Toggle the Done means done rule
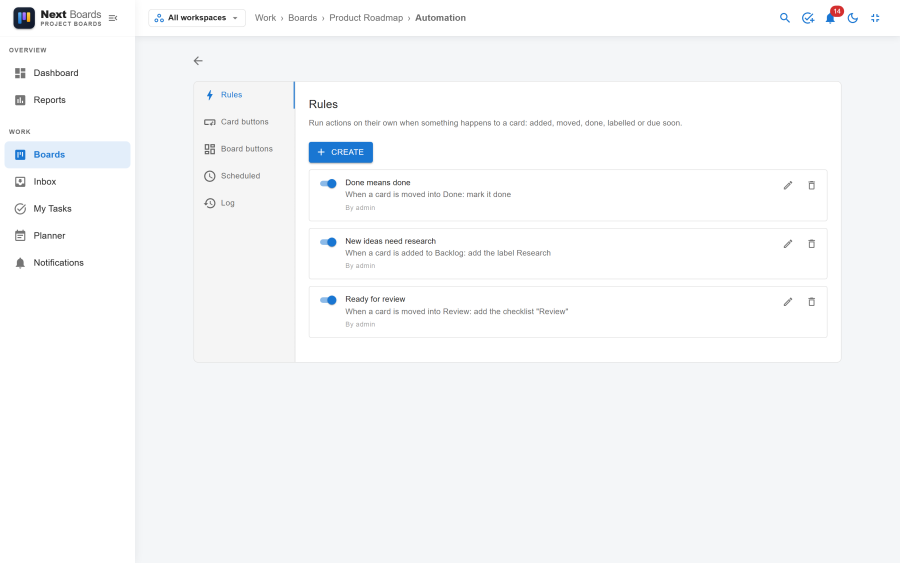The image size is (900, 563). click(x=328, y=184)
